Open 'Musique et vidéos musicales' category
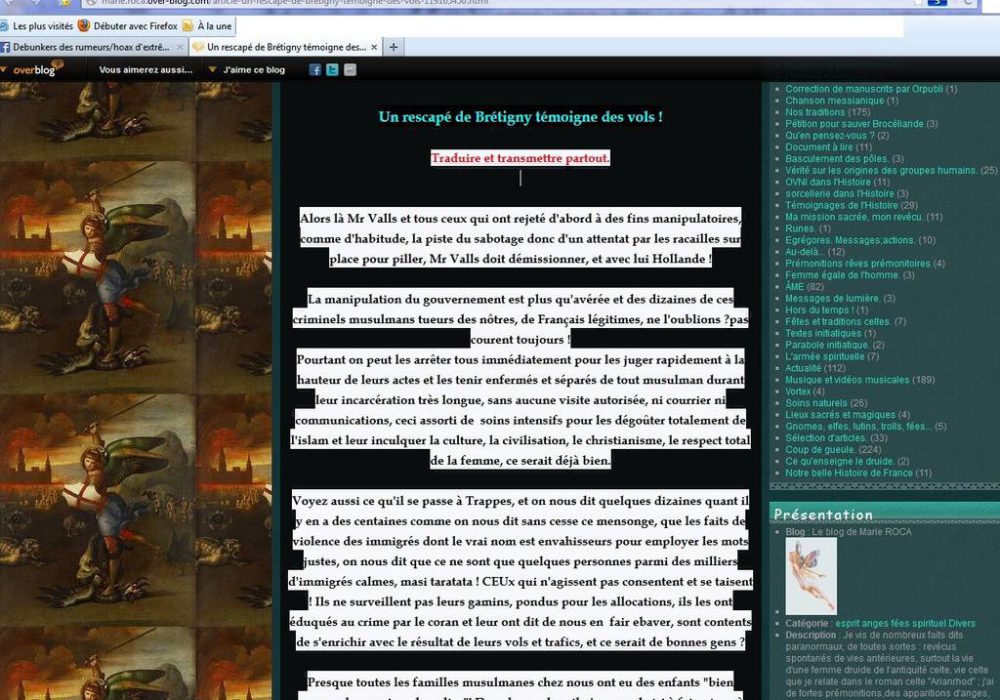 pos(847,380)
